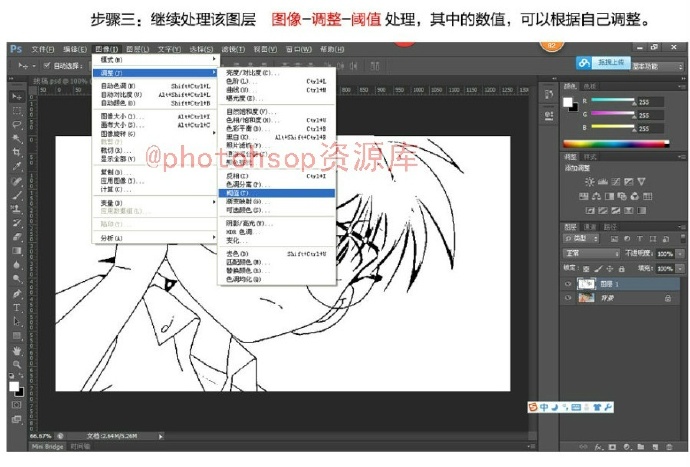Open the layer blend mode 正常 dropdown
The image size is (690, 467).
coord(591,254)
